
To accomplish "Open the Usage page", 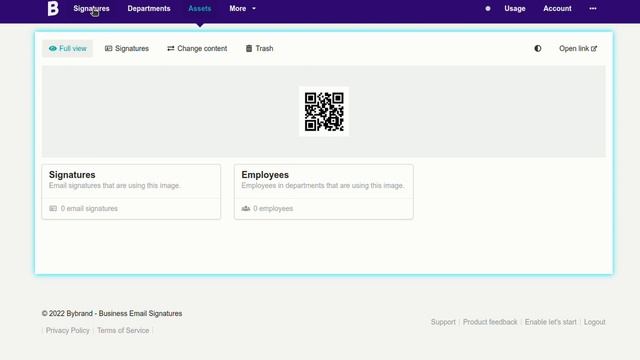I will [515, 9].
